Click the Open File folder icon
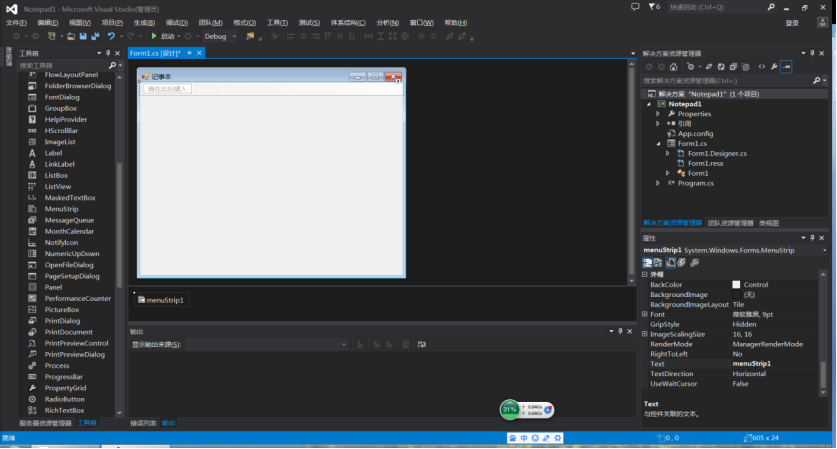This screenshot has width=837, height=449. point(70,36)
